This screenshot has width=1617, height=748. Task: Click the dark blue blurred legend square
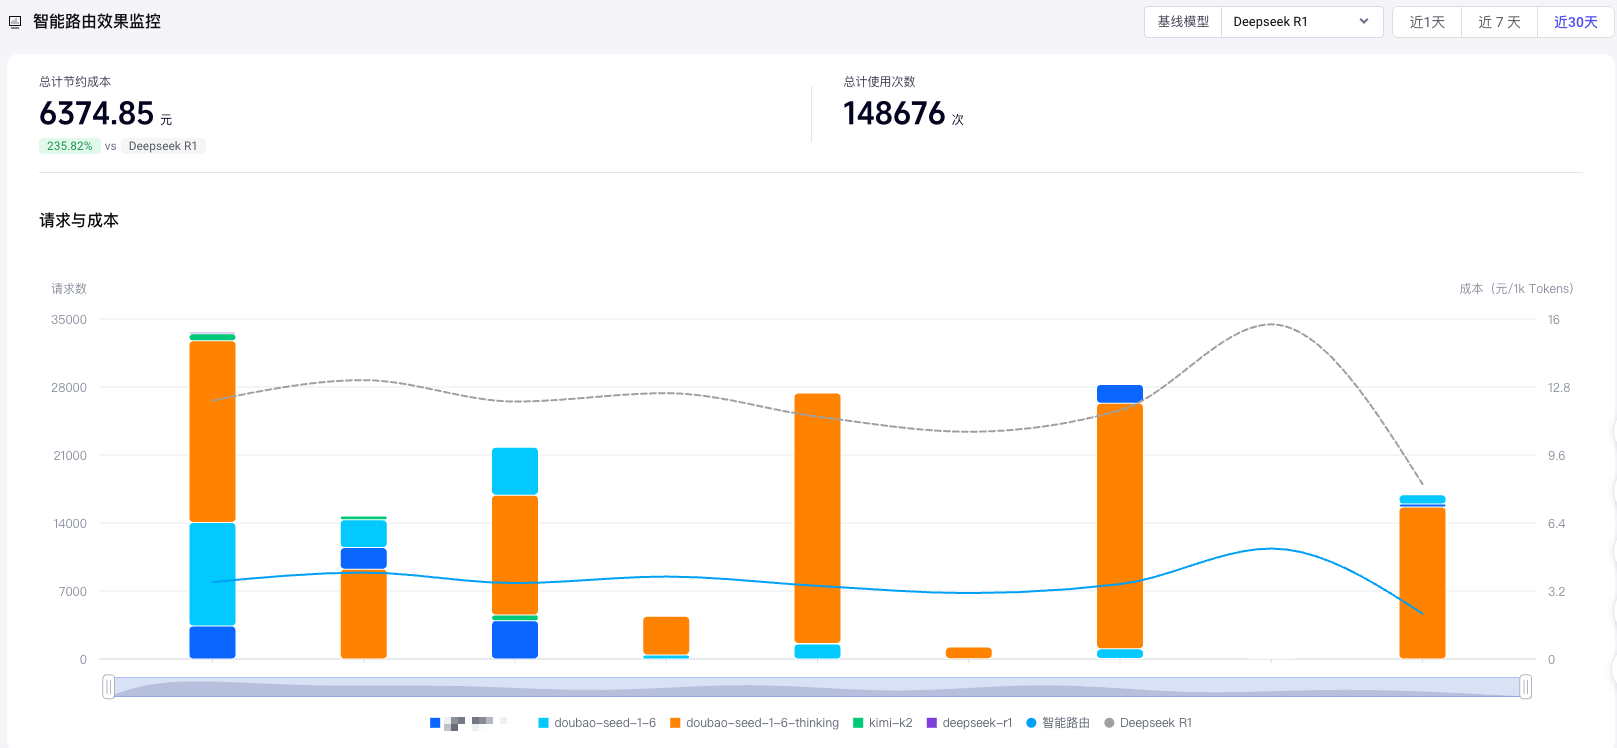(435, 723)
